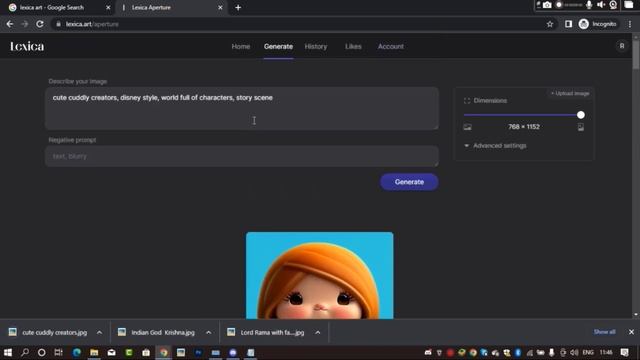Viewport: 640px width, 360px height.
Task: Reload the Lexica Aperture page
Action: pyautogui.click(x=40, y=24)
